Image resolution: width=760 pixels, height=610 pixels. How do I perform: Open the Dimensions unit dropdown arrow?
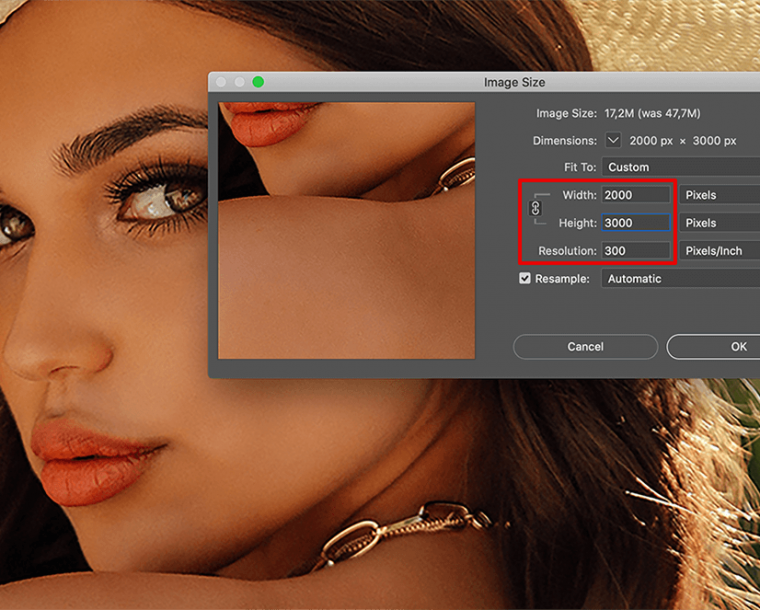(613, 141)
